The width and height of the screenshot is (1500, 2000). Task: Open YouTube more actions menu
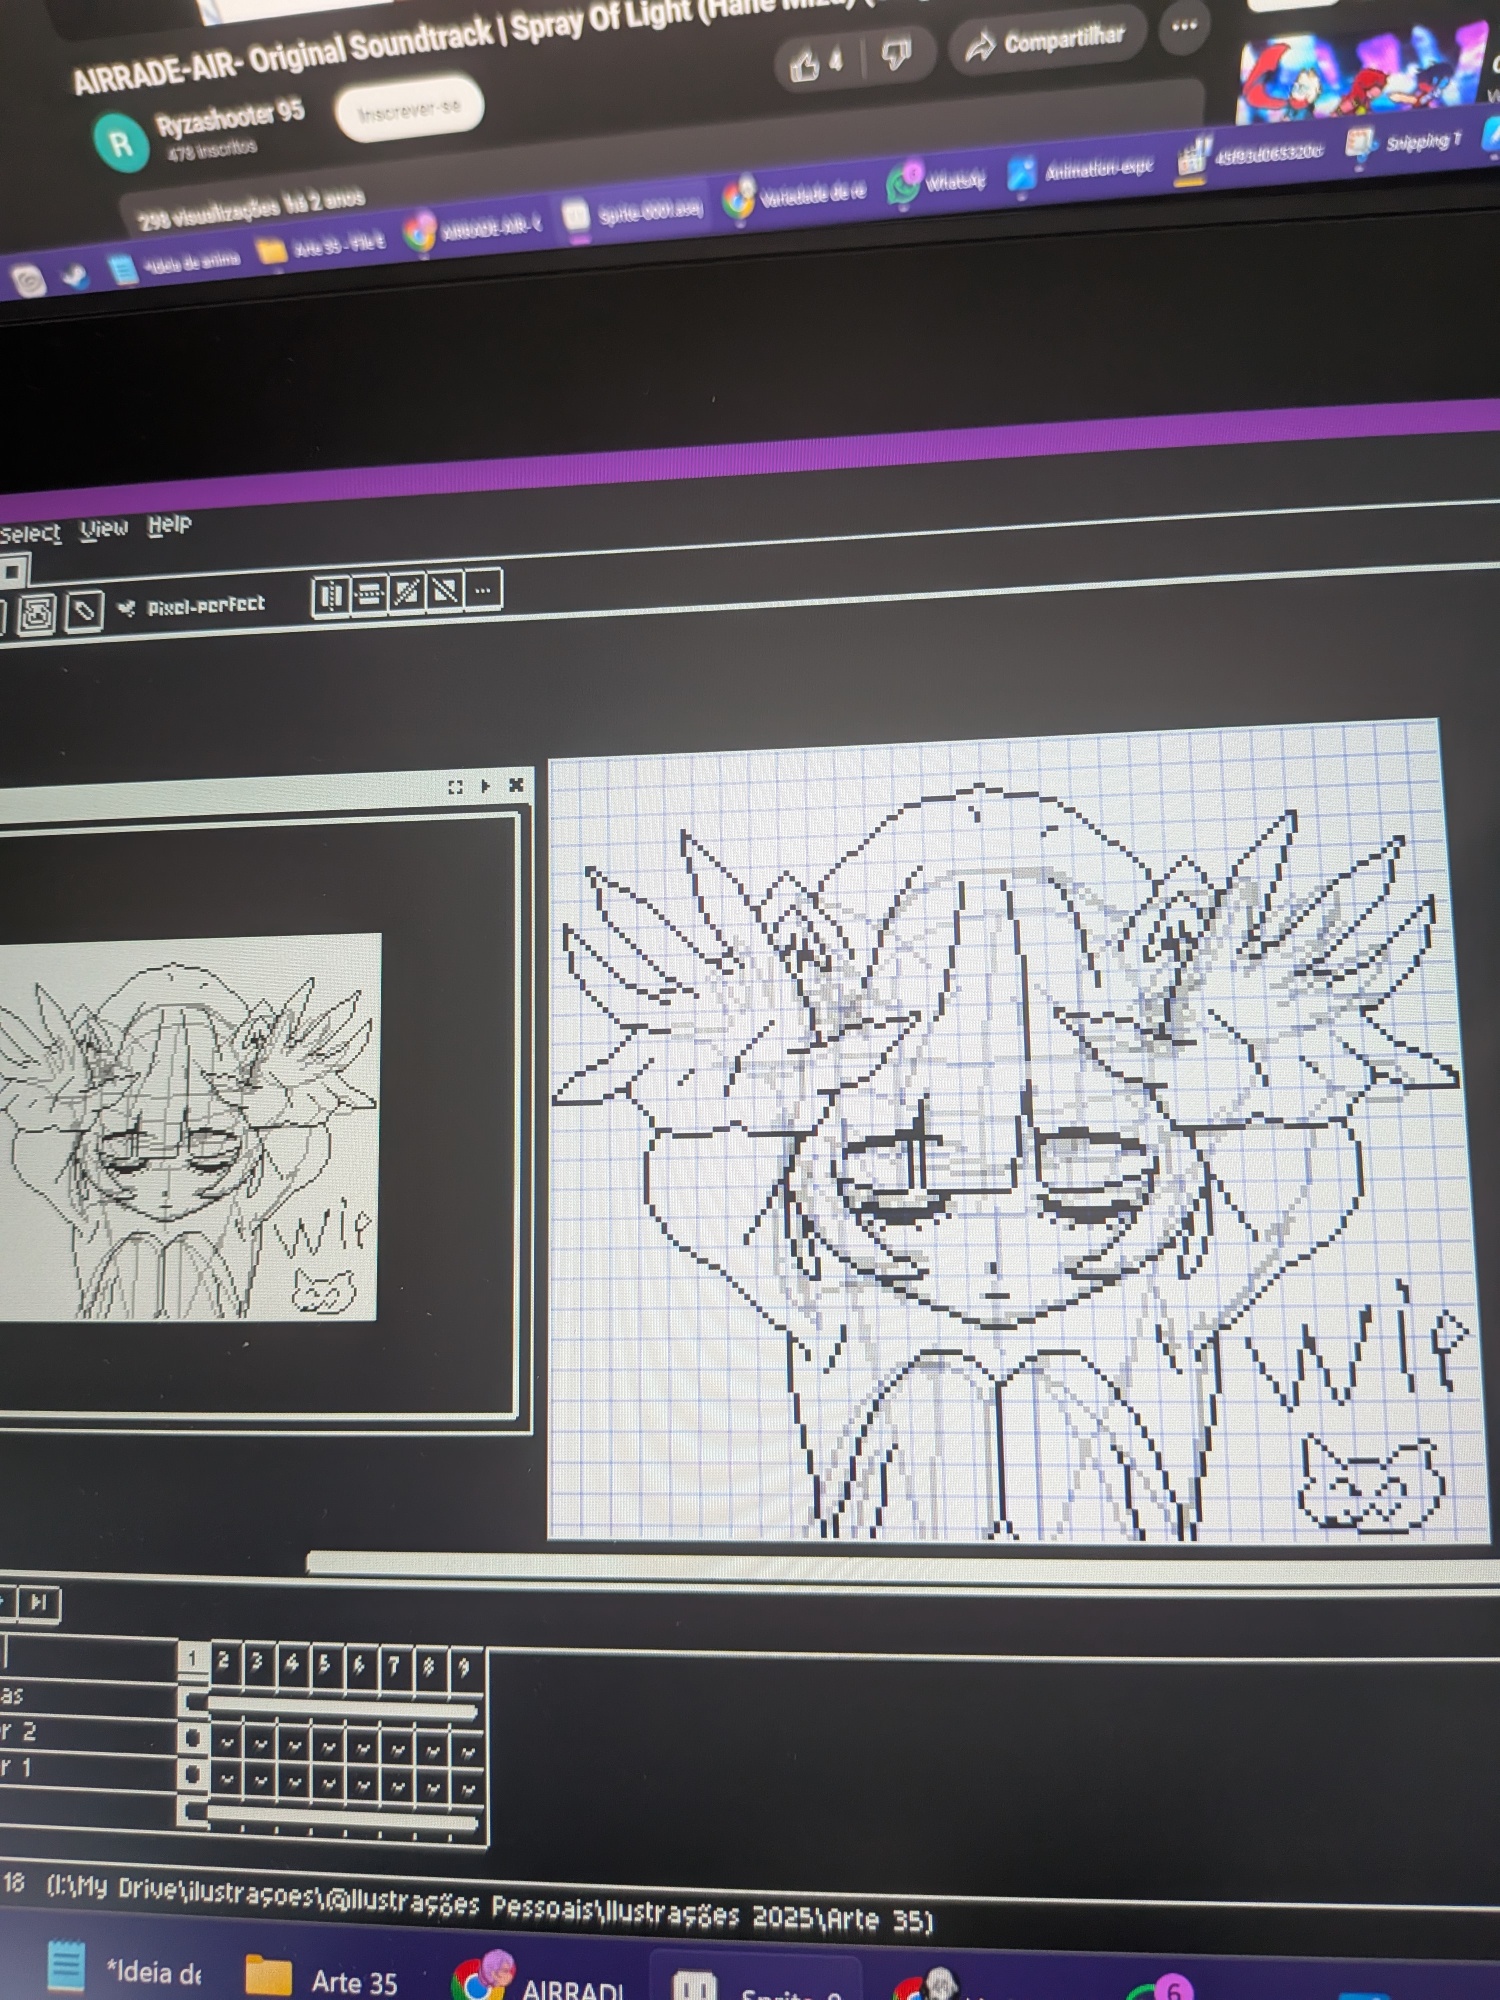1184,27
